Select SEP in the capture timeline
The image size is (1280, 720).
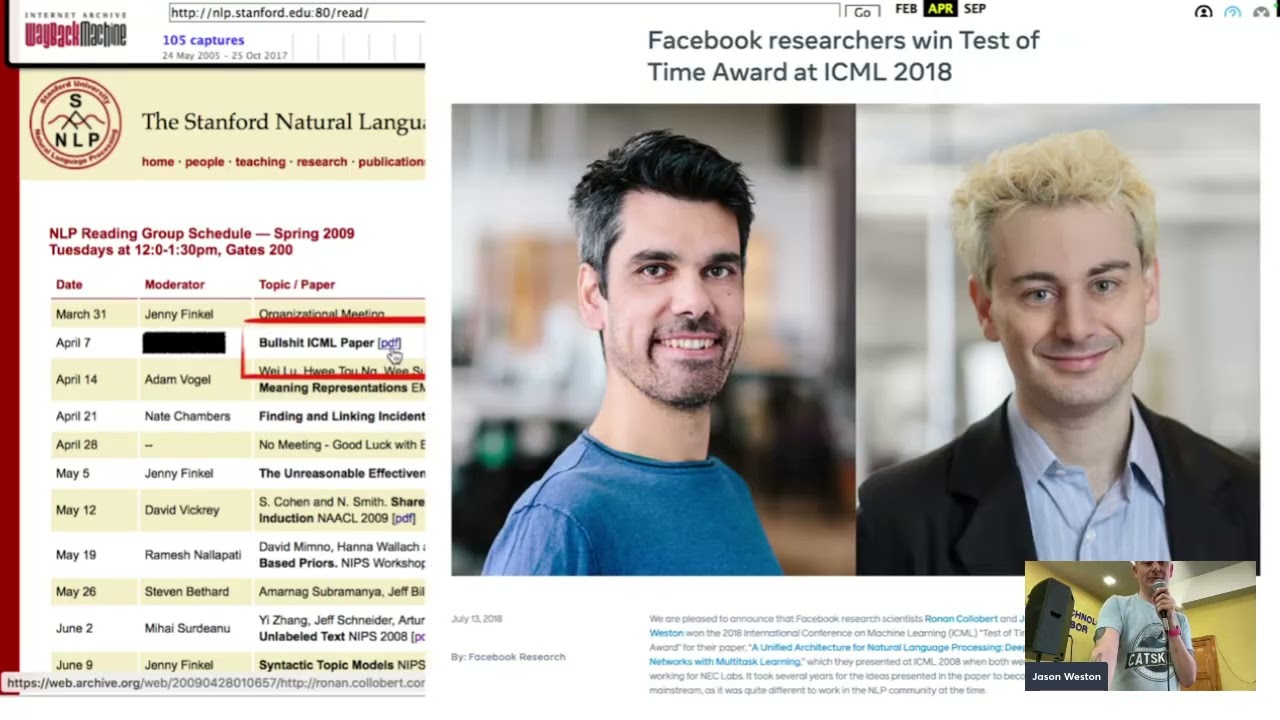(x=975, y=9)
